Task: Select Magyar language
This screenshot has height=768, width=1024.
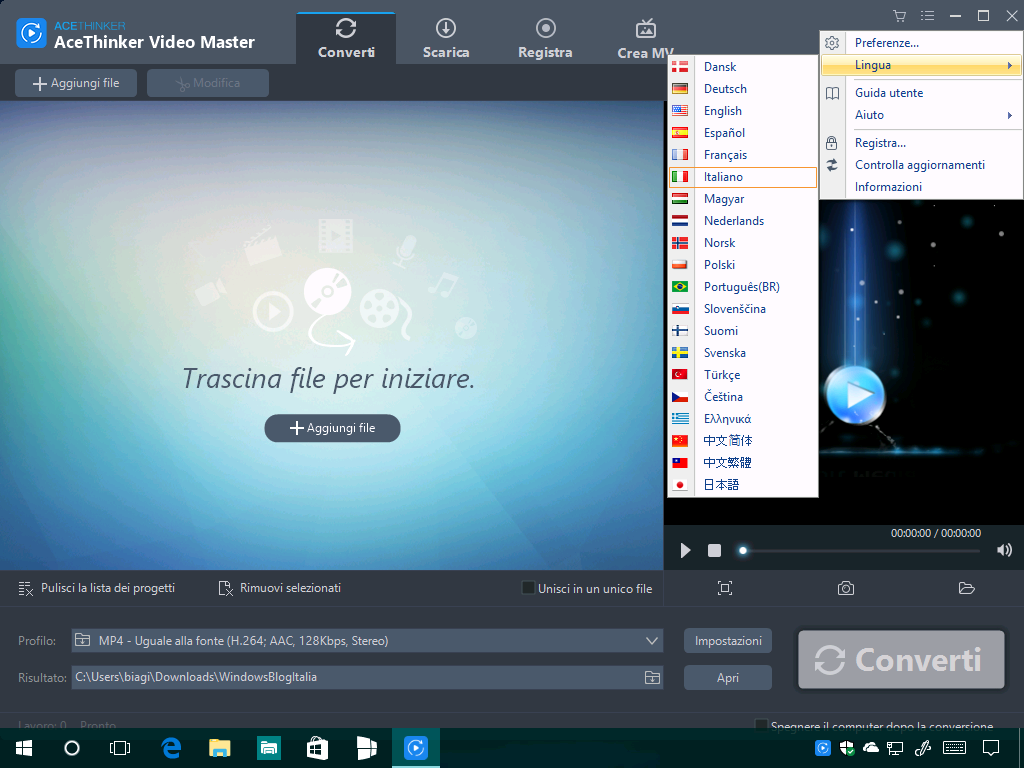Action: pyautogui.click(x=743, y=199)
